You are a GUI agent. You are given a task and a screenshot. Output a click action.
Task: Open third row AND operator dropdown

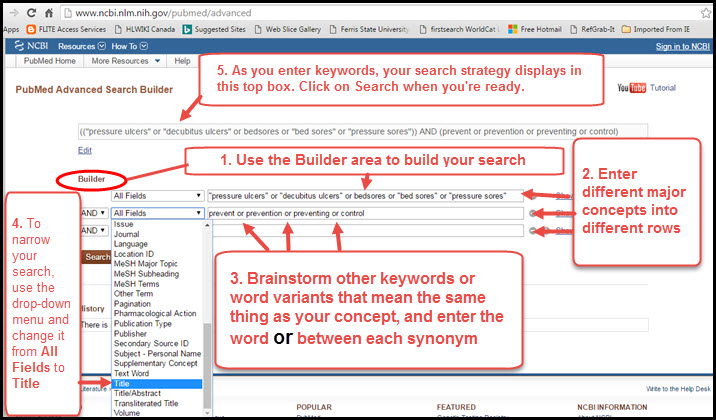tap(95, 231)
